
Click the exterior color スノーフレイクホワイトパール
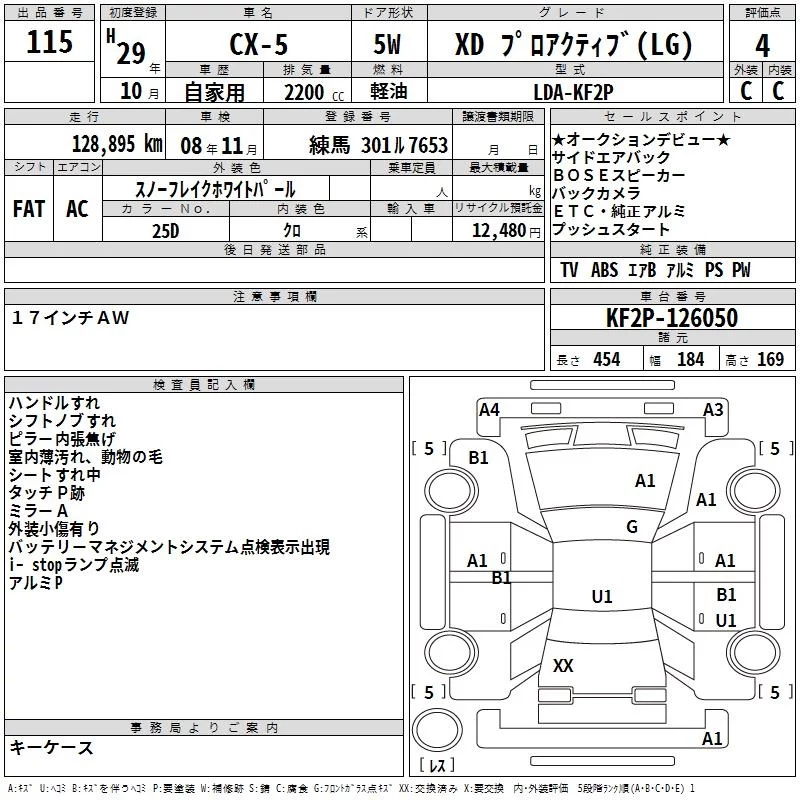coord(214,188)
